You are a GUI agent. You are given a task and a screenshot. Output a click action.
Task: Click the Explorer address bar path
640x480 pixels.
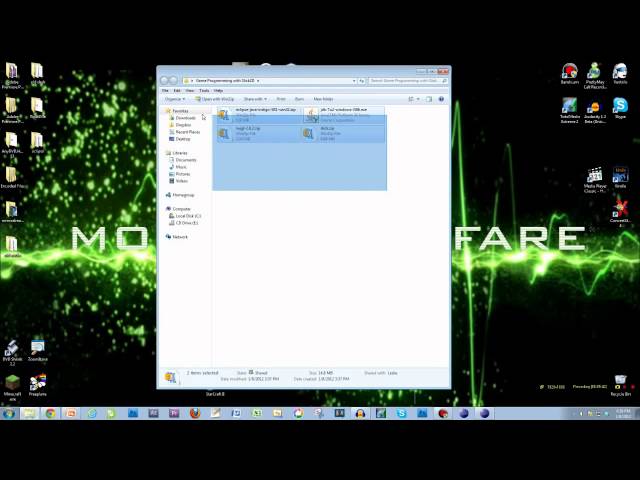point(269,81)
